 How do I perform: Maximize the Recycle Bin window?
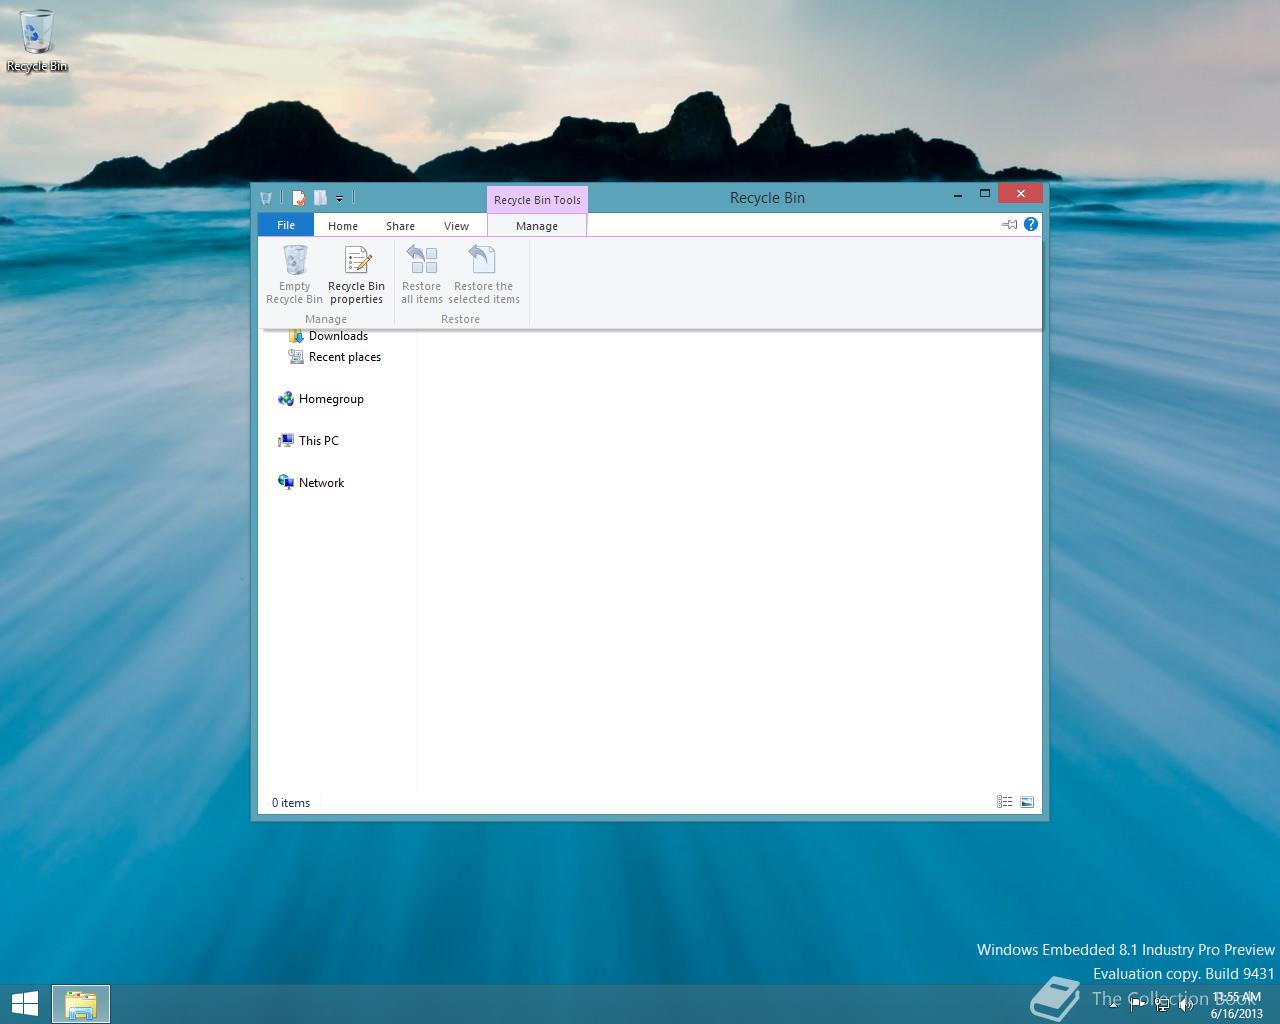pyautogui.click(x=984, y=194)
